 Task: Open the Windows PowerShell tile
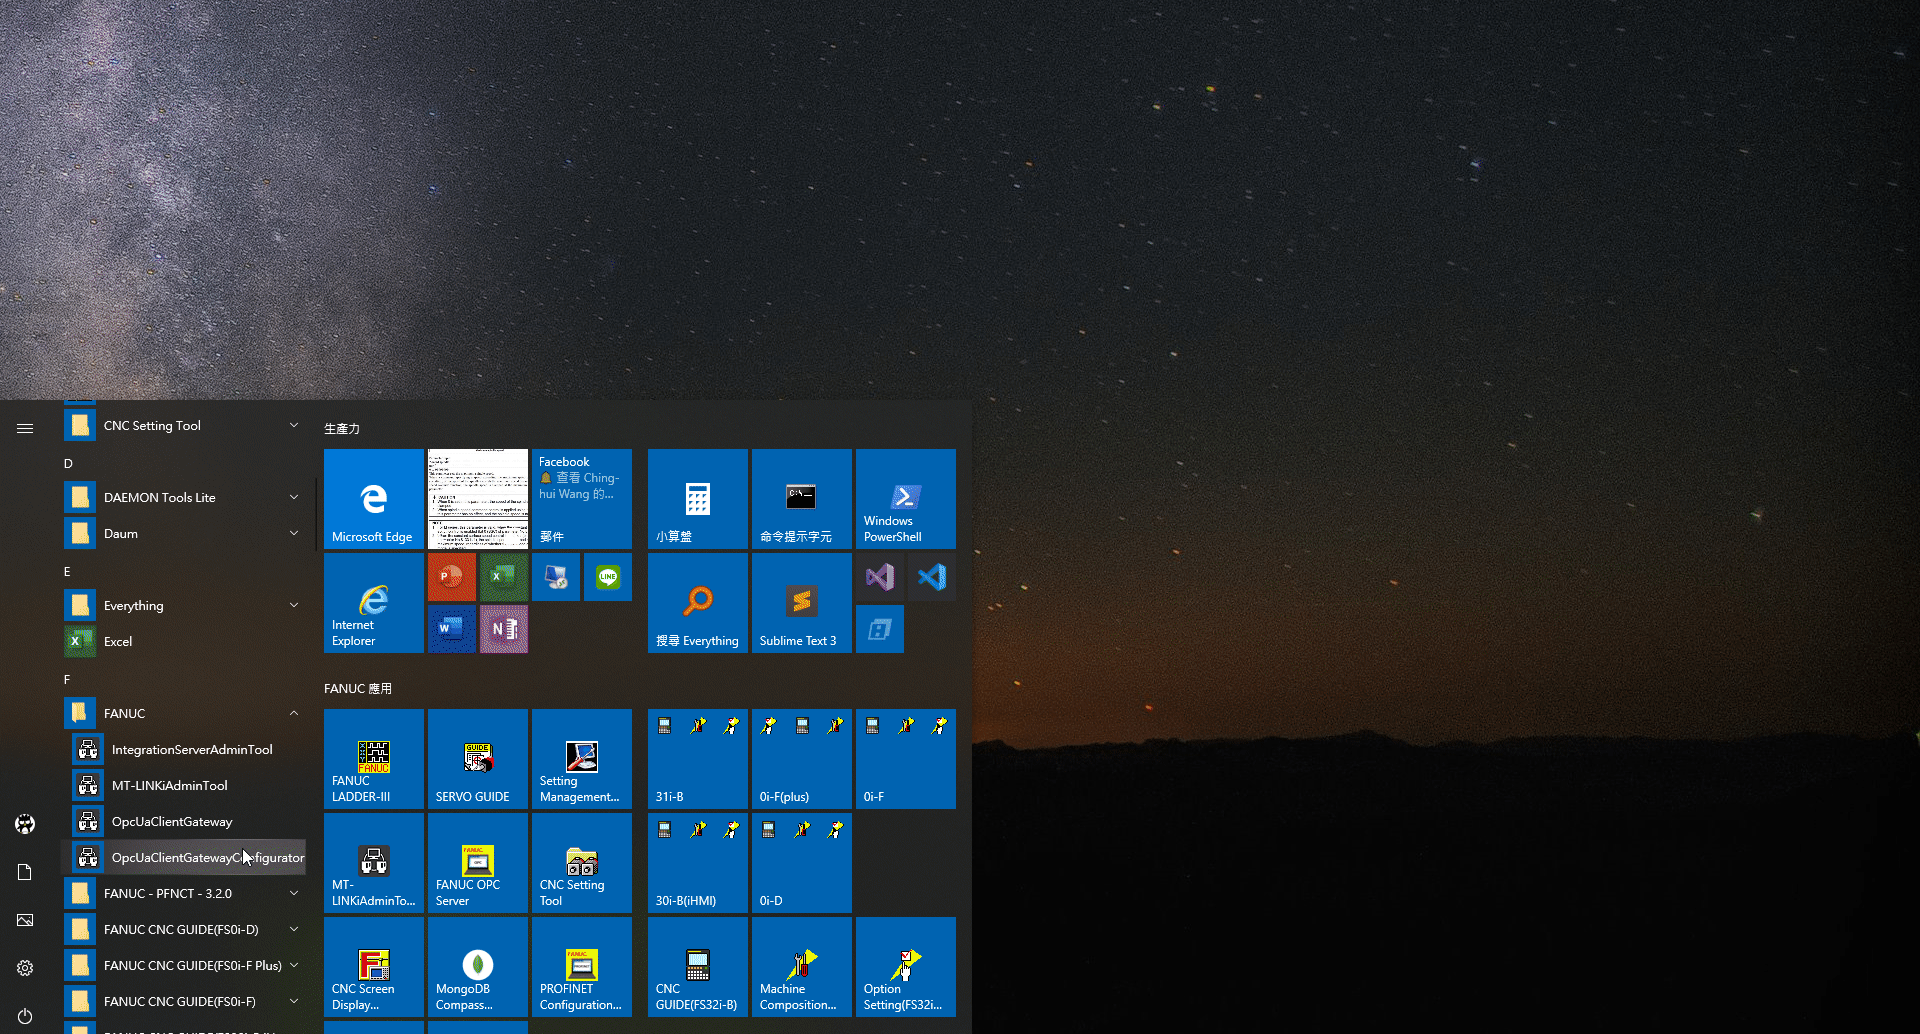coord(905,498)
